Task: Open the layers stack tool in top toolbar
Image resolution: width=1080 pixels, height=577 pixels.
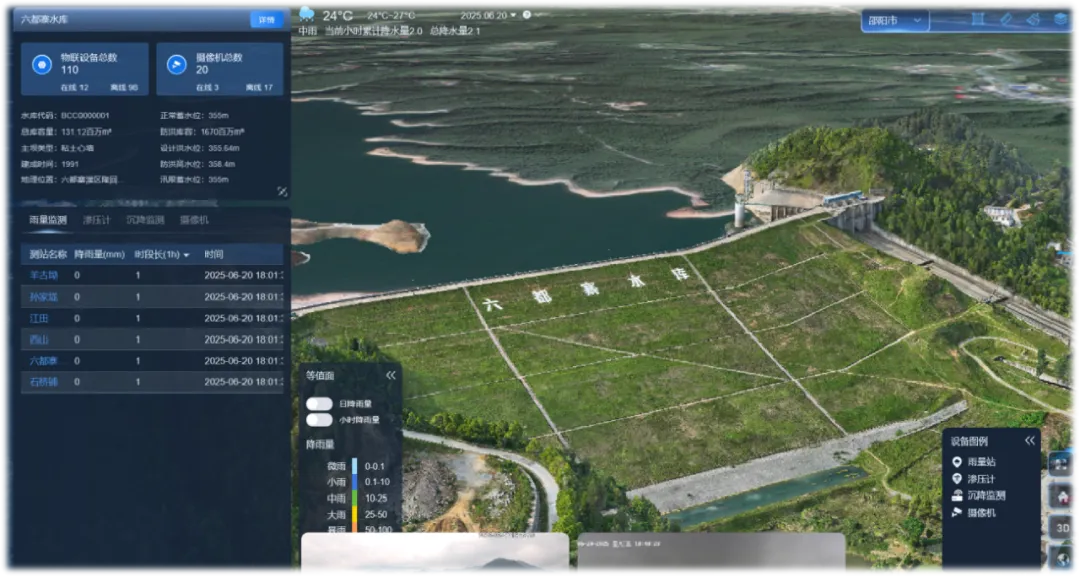Action: (1060, 19)
